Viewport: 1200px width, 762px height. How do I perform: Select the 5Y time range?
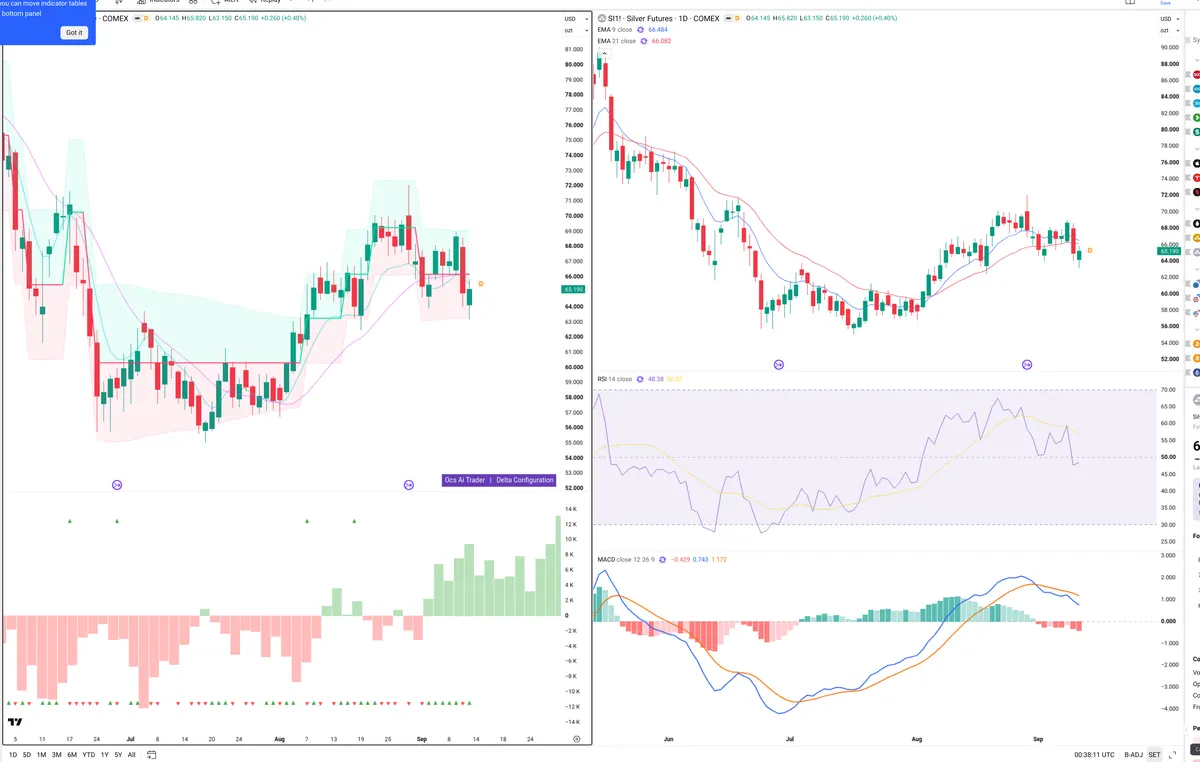pos(118,755)
